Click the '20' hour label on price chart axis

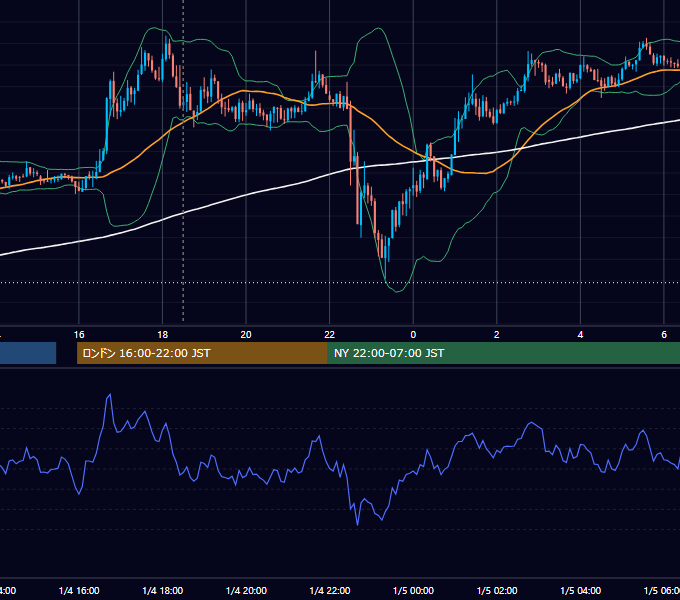pyautogui.click(x=246, y=335)
